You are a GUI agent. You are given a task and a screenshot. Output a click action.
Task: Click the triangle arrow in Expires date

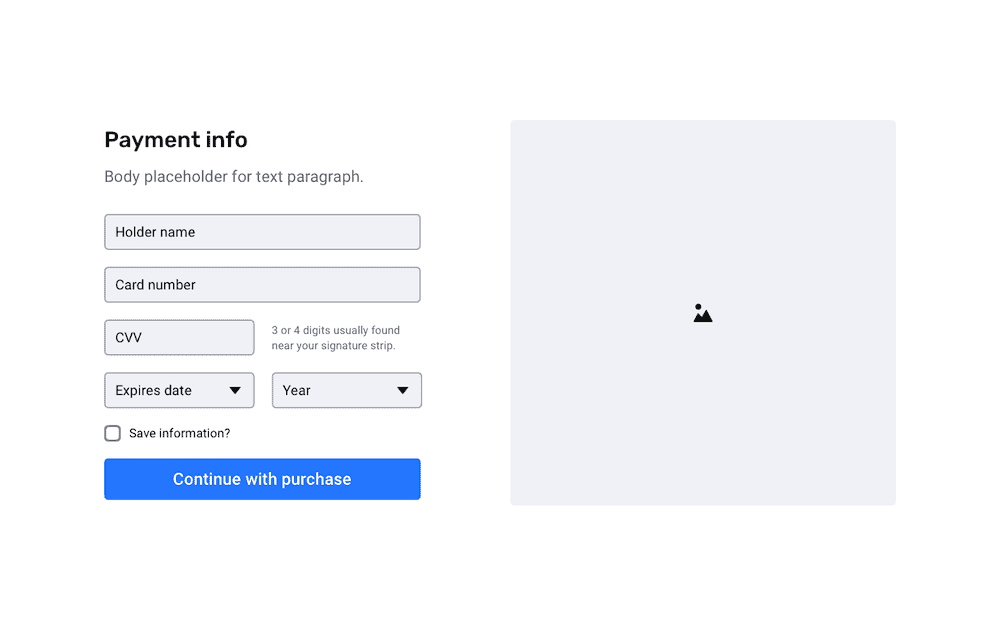pos(235,390)
